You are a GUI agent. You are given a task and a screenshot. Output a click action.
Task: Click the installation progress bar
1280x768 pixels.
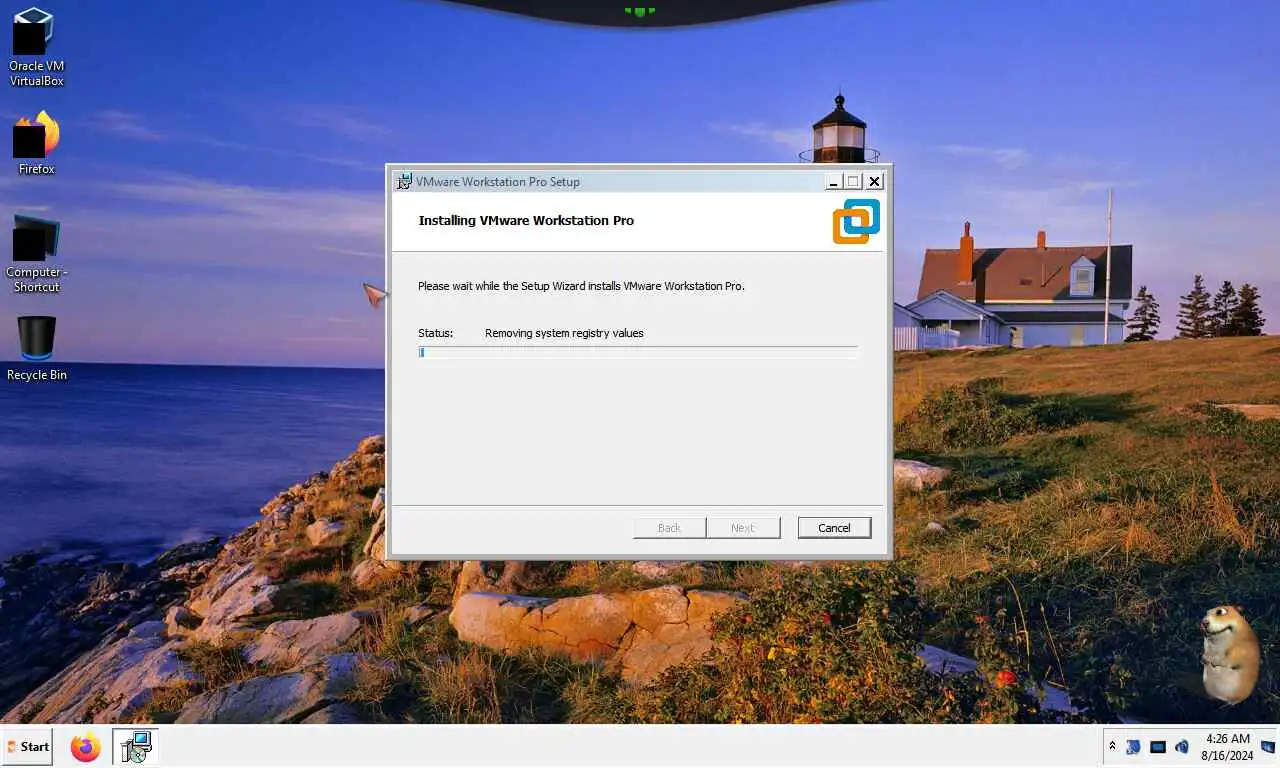coord(638,352)
